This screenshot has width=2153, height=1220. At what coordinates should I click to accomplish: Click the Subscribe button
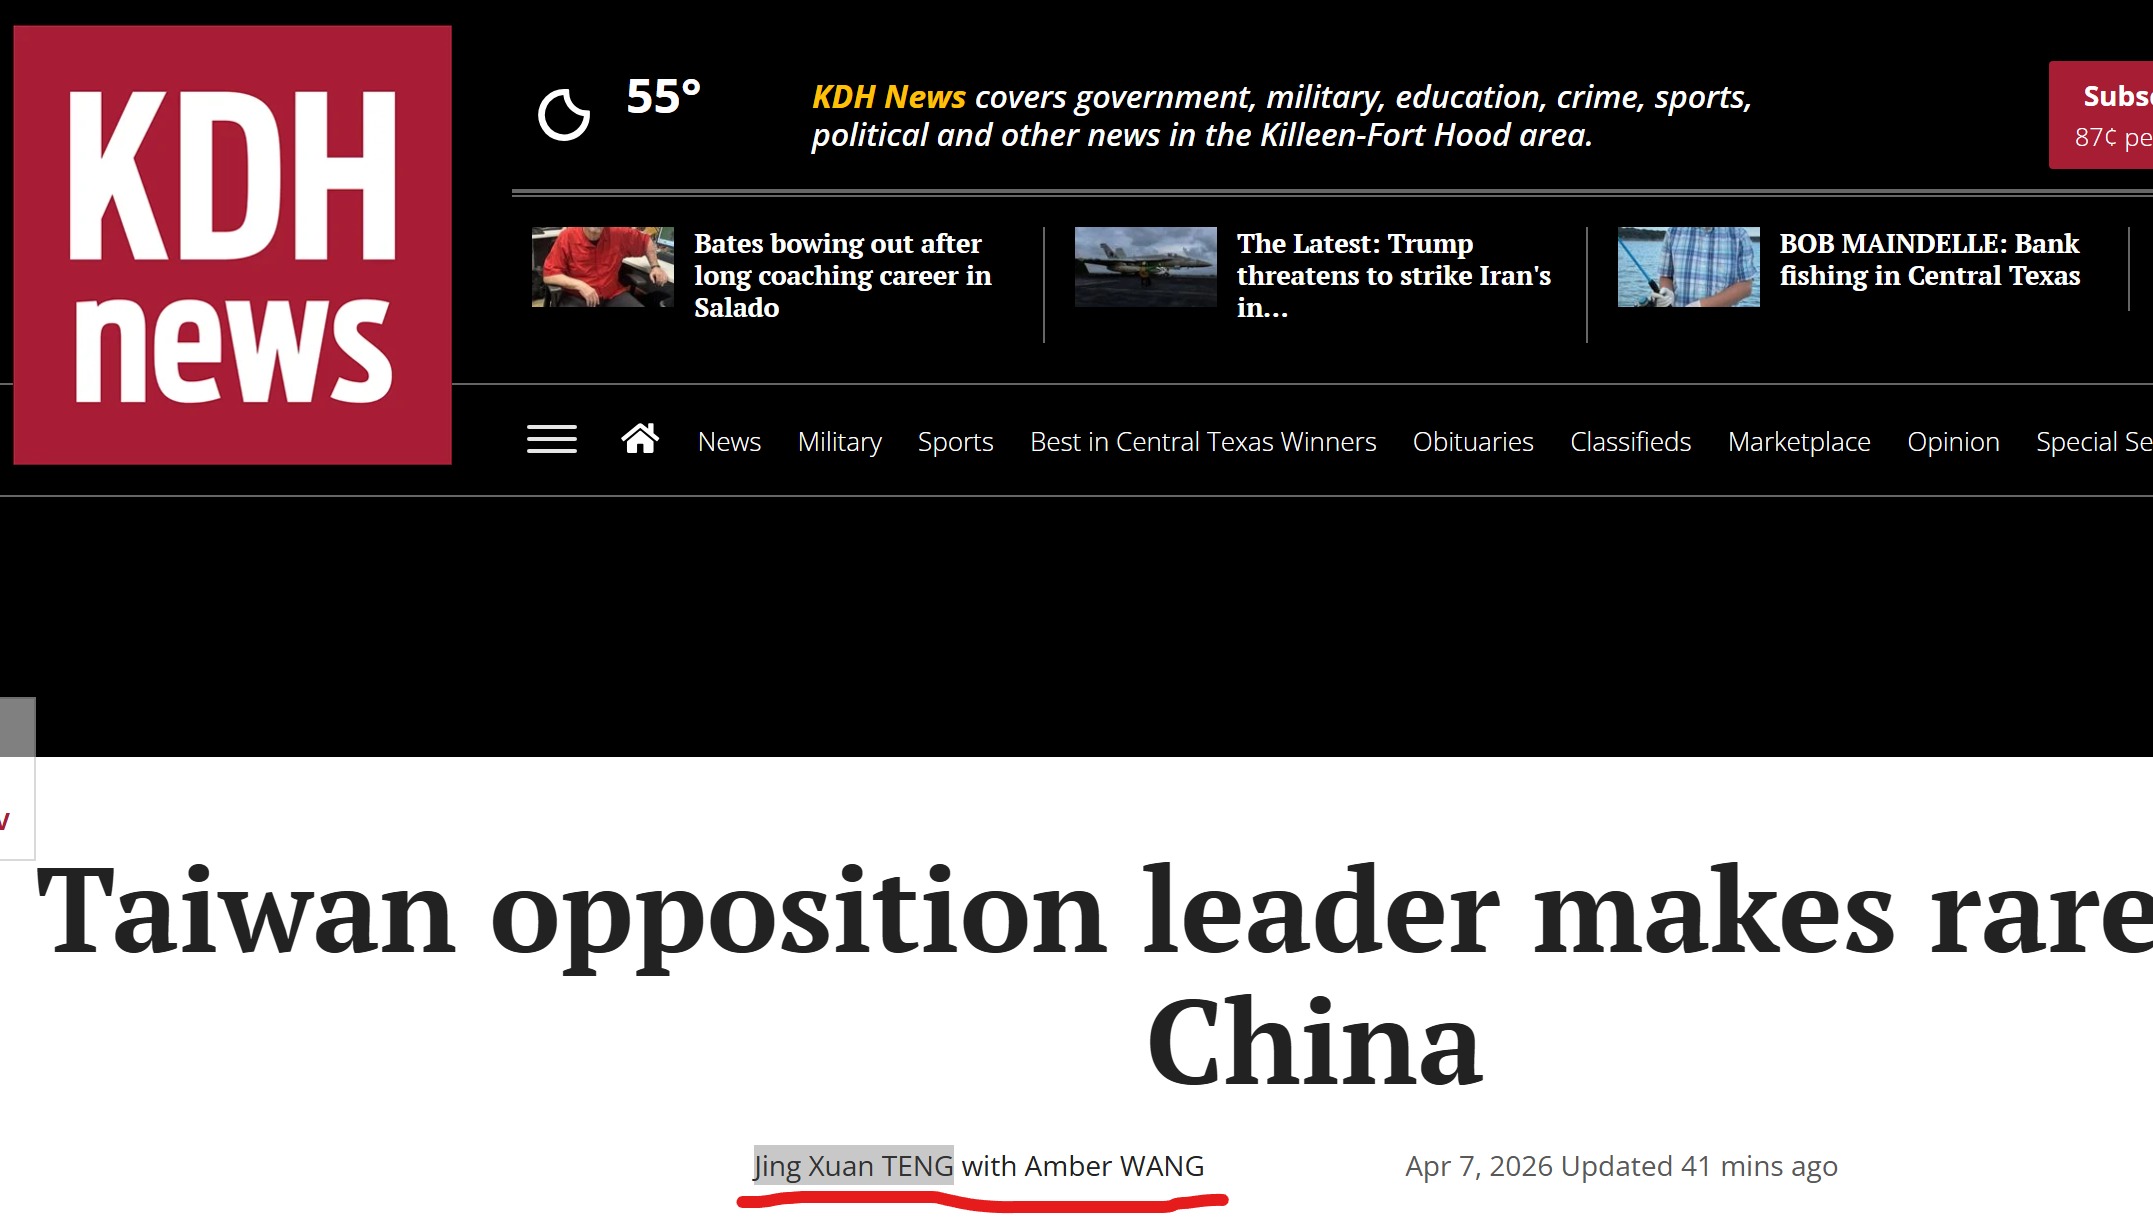click(x=2100, y=115)
